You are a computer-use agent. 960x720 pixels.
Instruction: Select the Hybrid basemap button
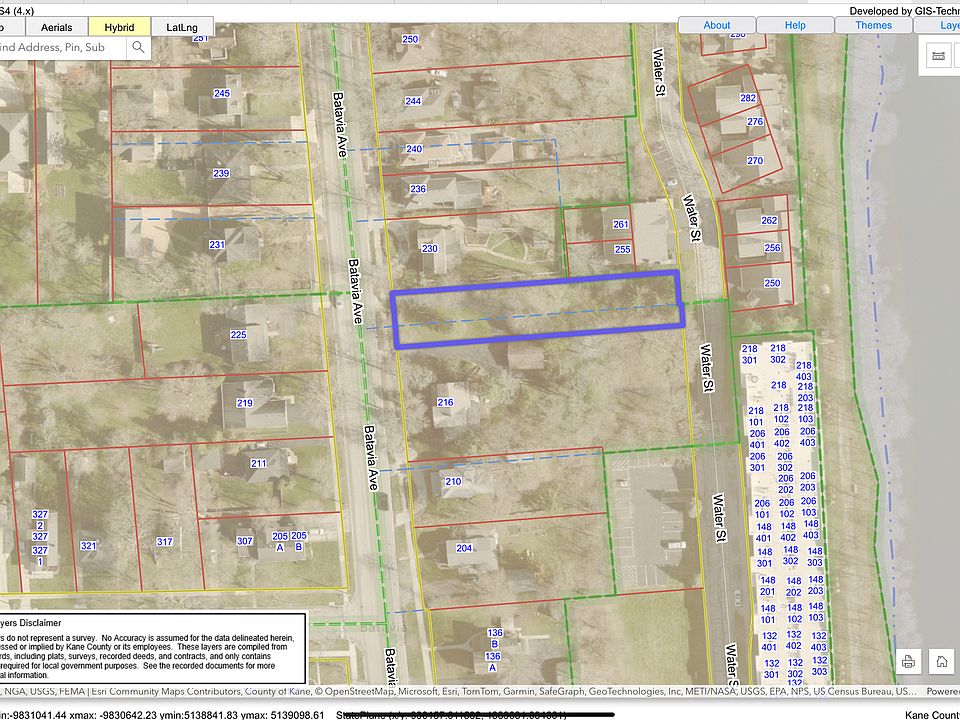pyautogui.click(x=119, y=27)
